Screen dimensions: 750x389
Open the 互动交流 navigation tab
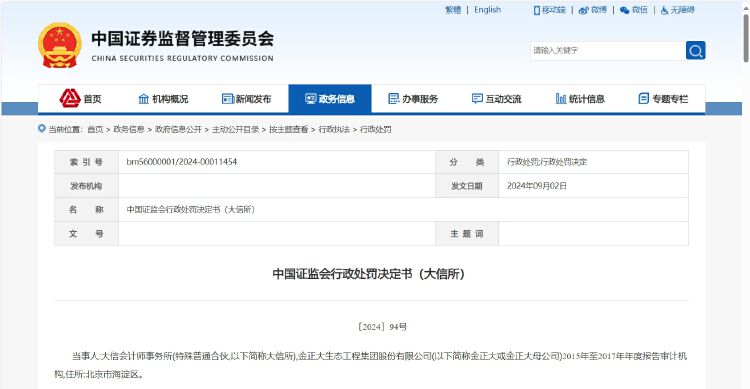tap(496, 99)
